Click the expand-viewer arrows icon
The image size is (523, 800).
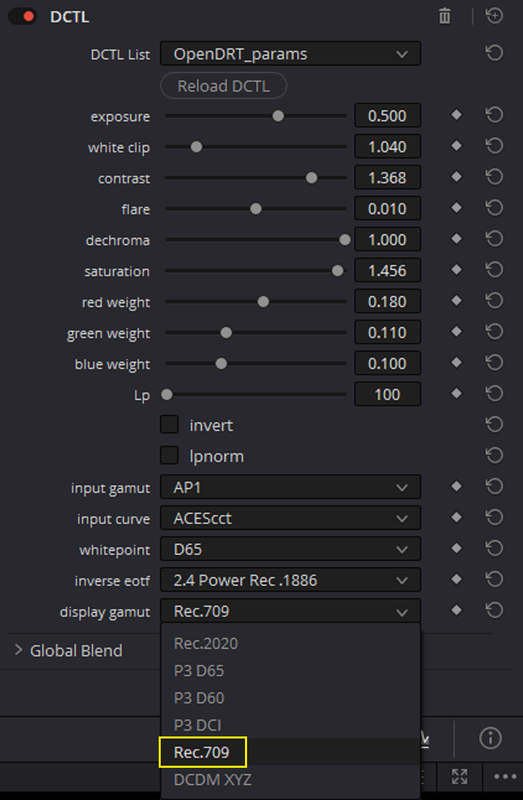(460, 777)
